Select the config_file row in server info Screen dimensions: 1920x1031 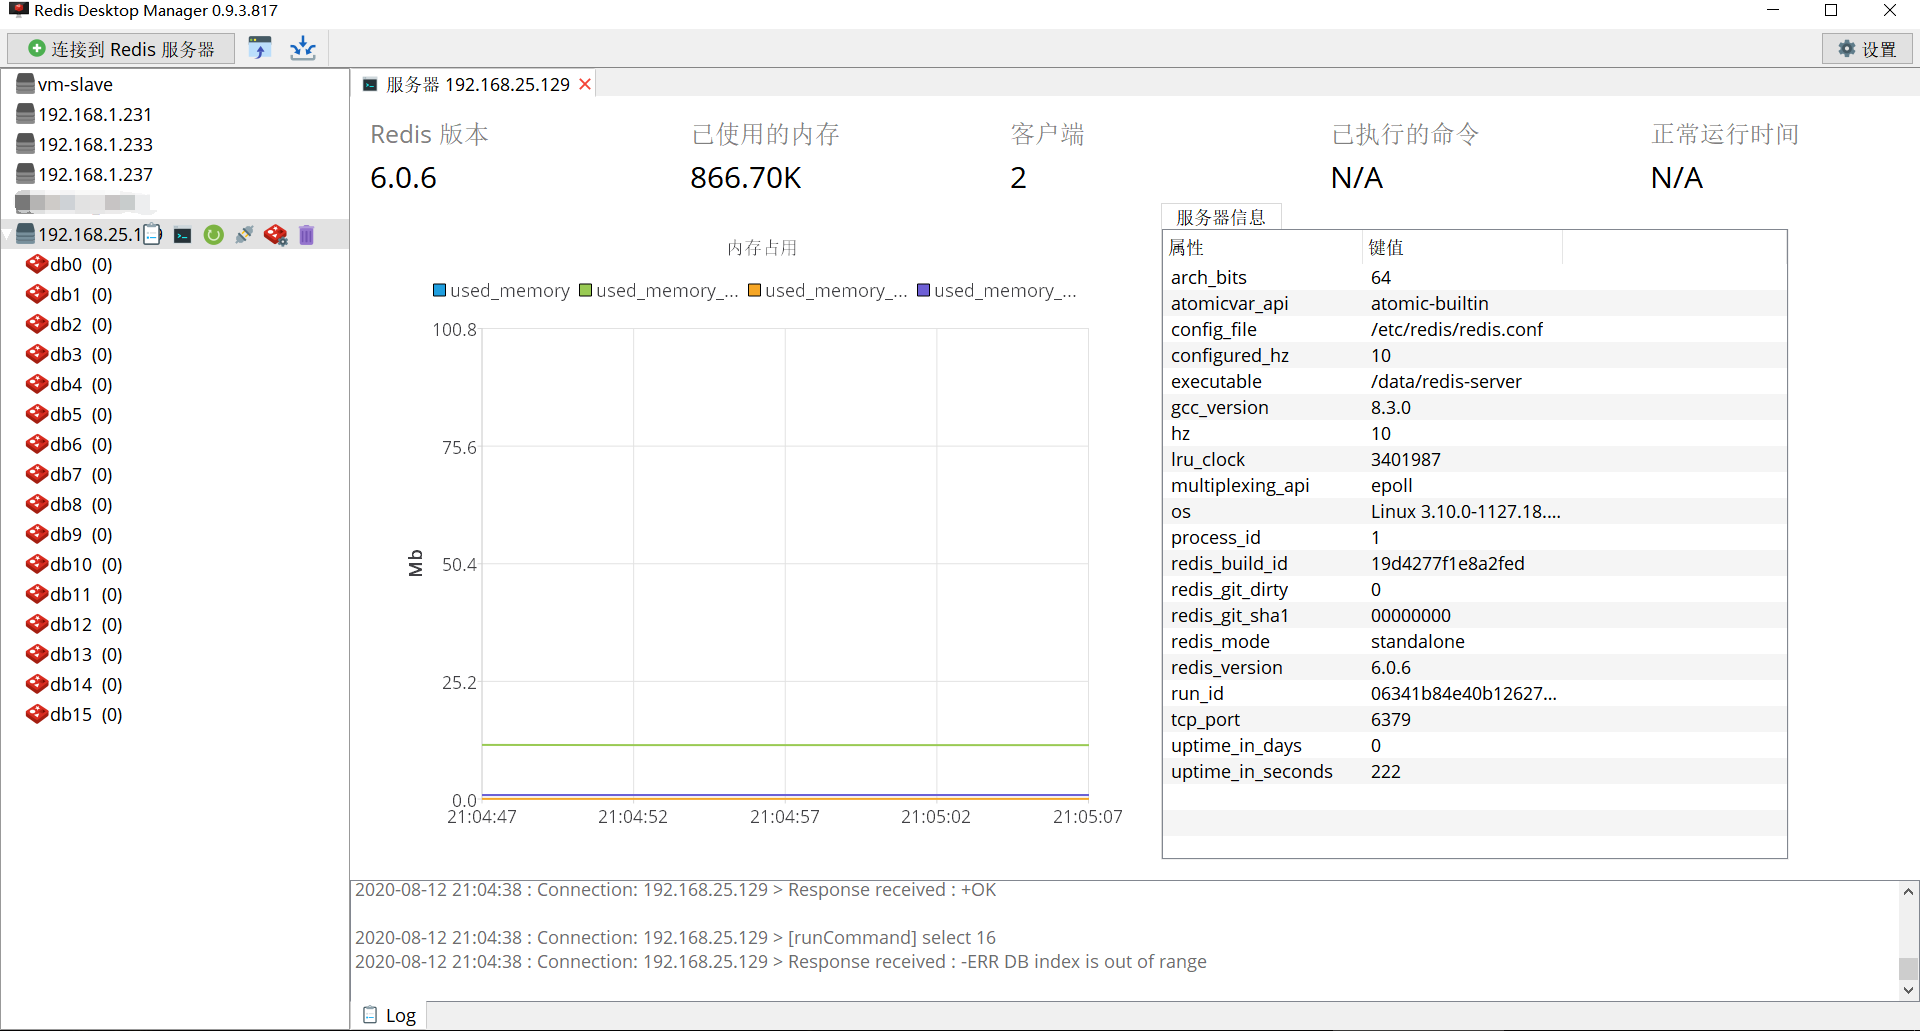(x=1475, y=329)
